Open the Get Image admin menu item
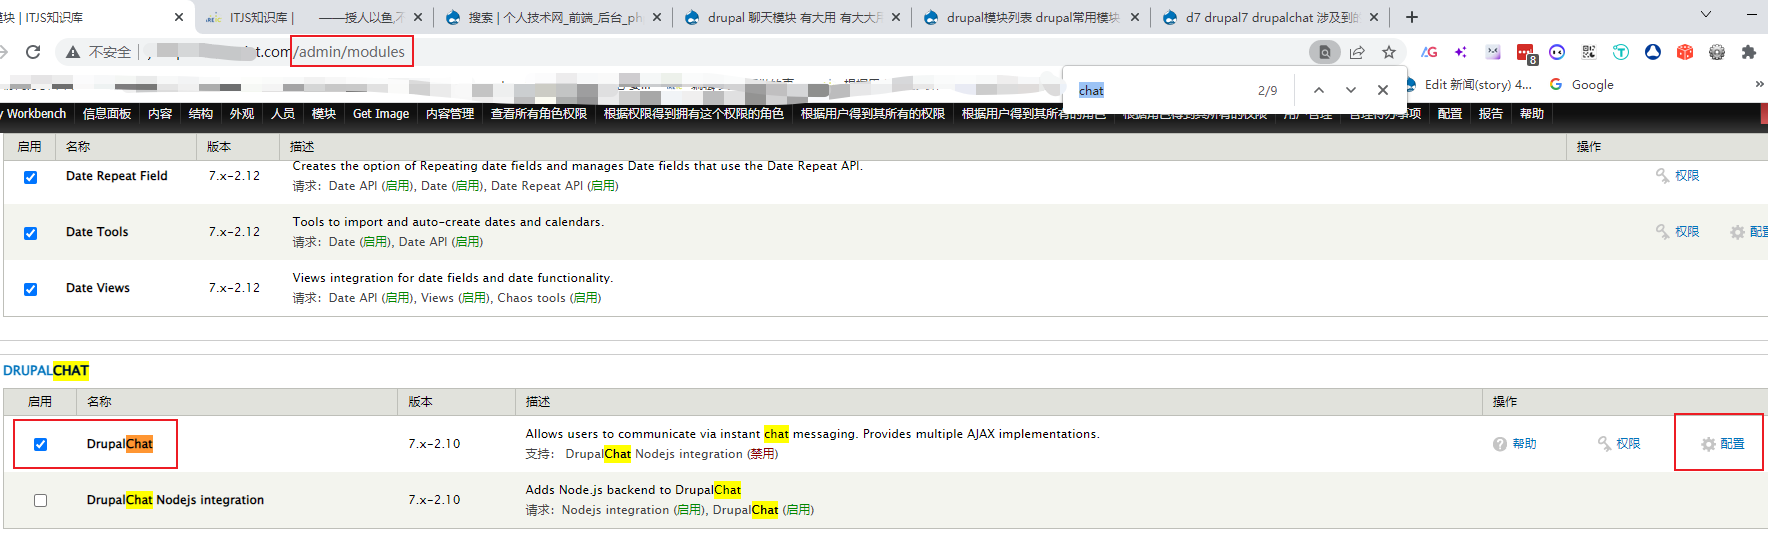 tap(381, 113)
